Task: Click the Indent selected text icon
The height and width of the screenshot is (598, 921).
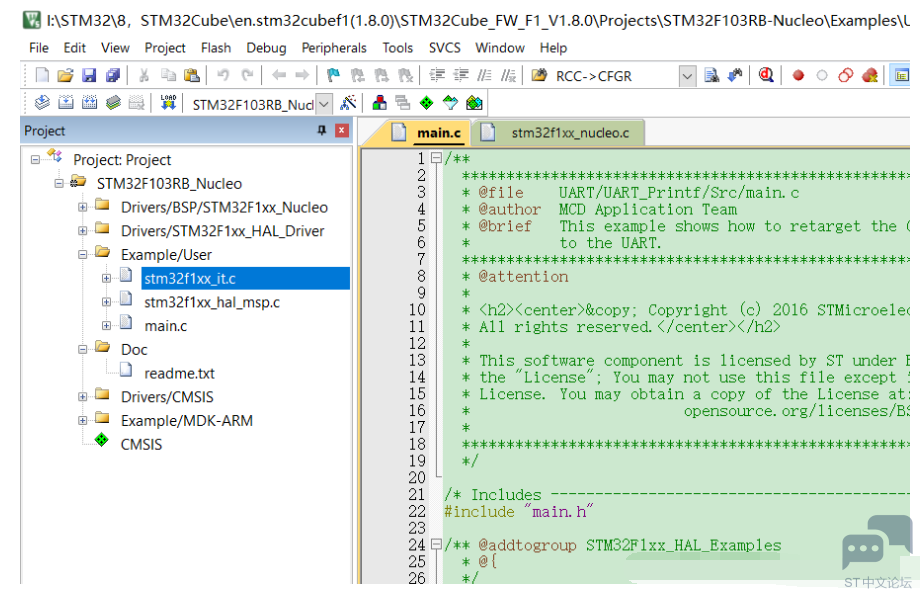Action: pyautogui.click(x=437, y=75)
